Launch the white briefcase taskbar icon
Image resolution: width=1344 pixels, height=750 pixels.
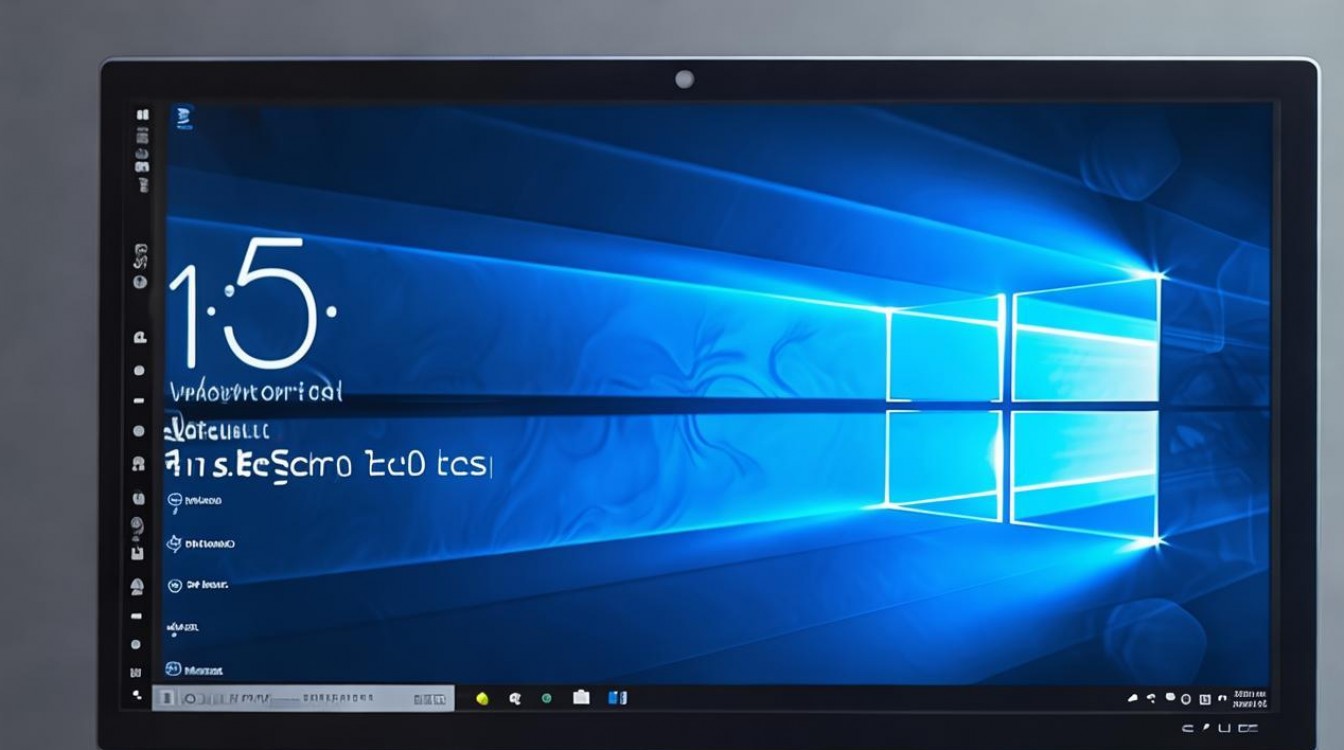point(580,697)
